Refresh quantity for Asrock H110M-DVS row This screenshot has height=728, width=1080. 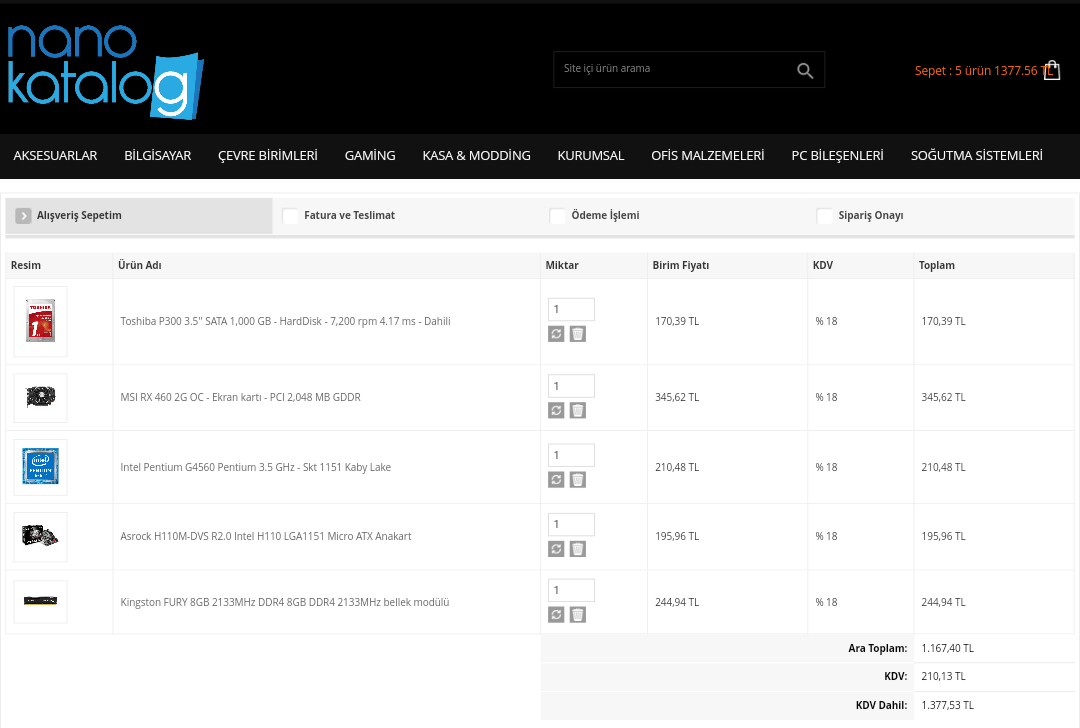coord(556,549)
